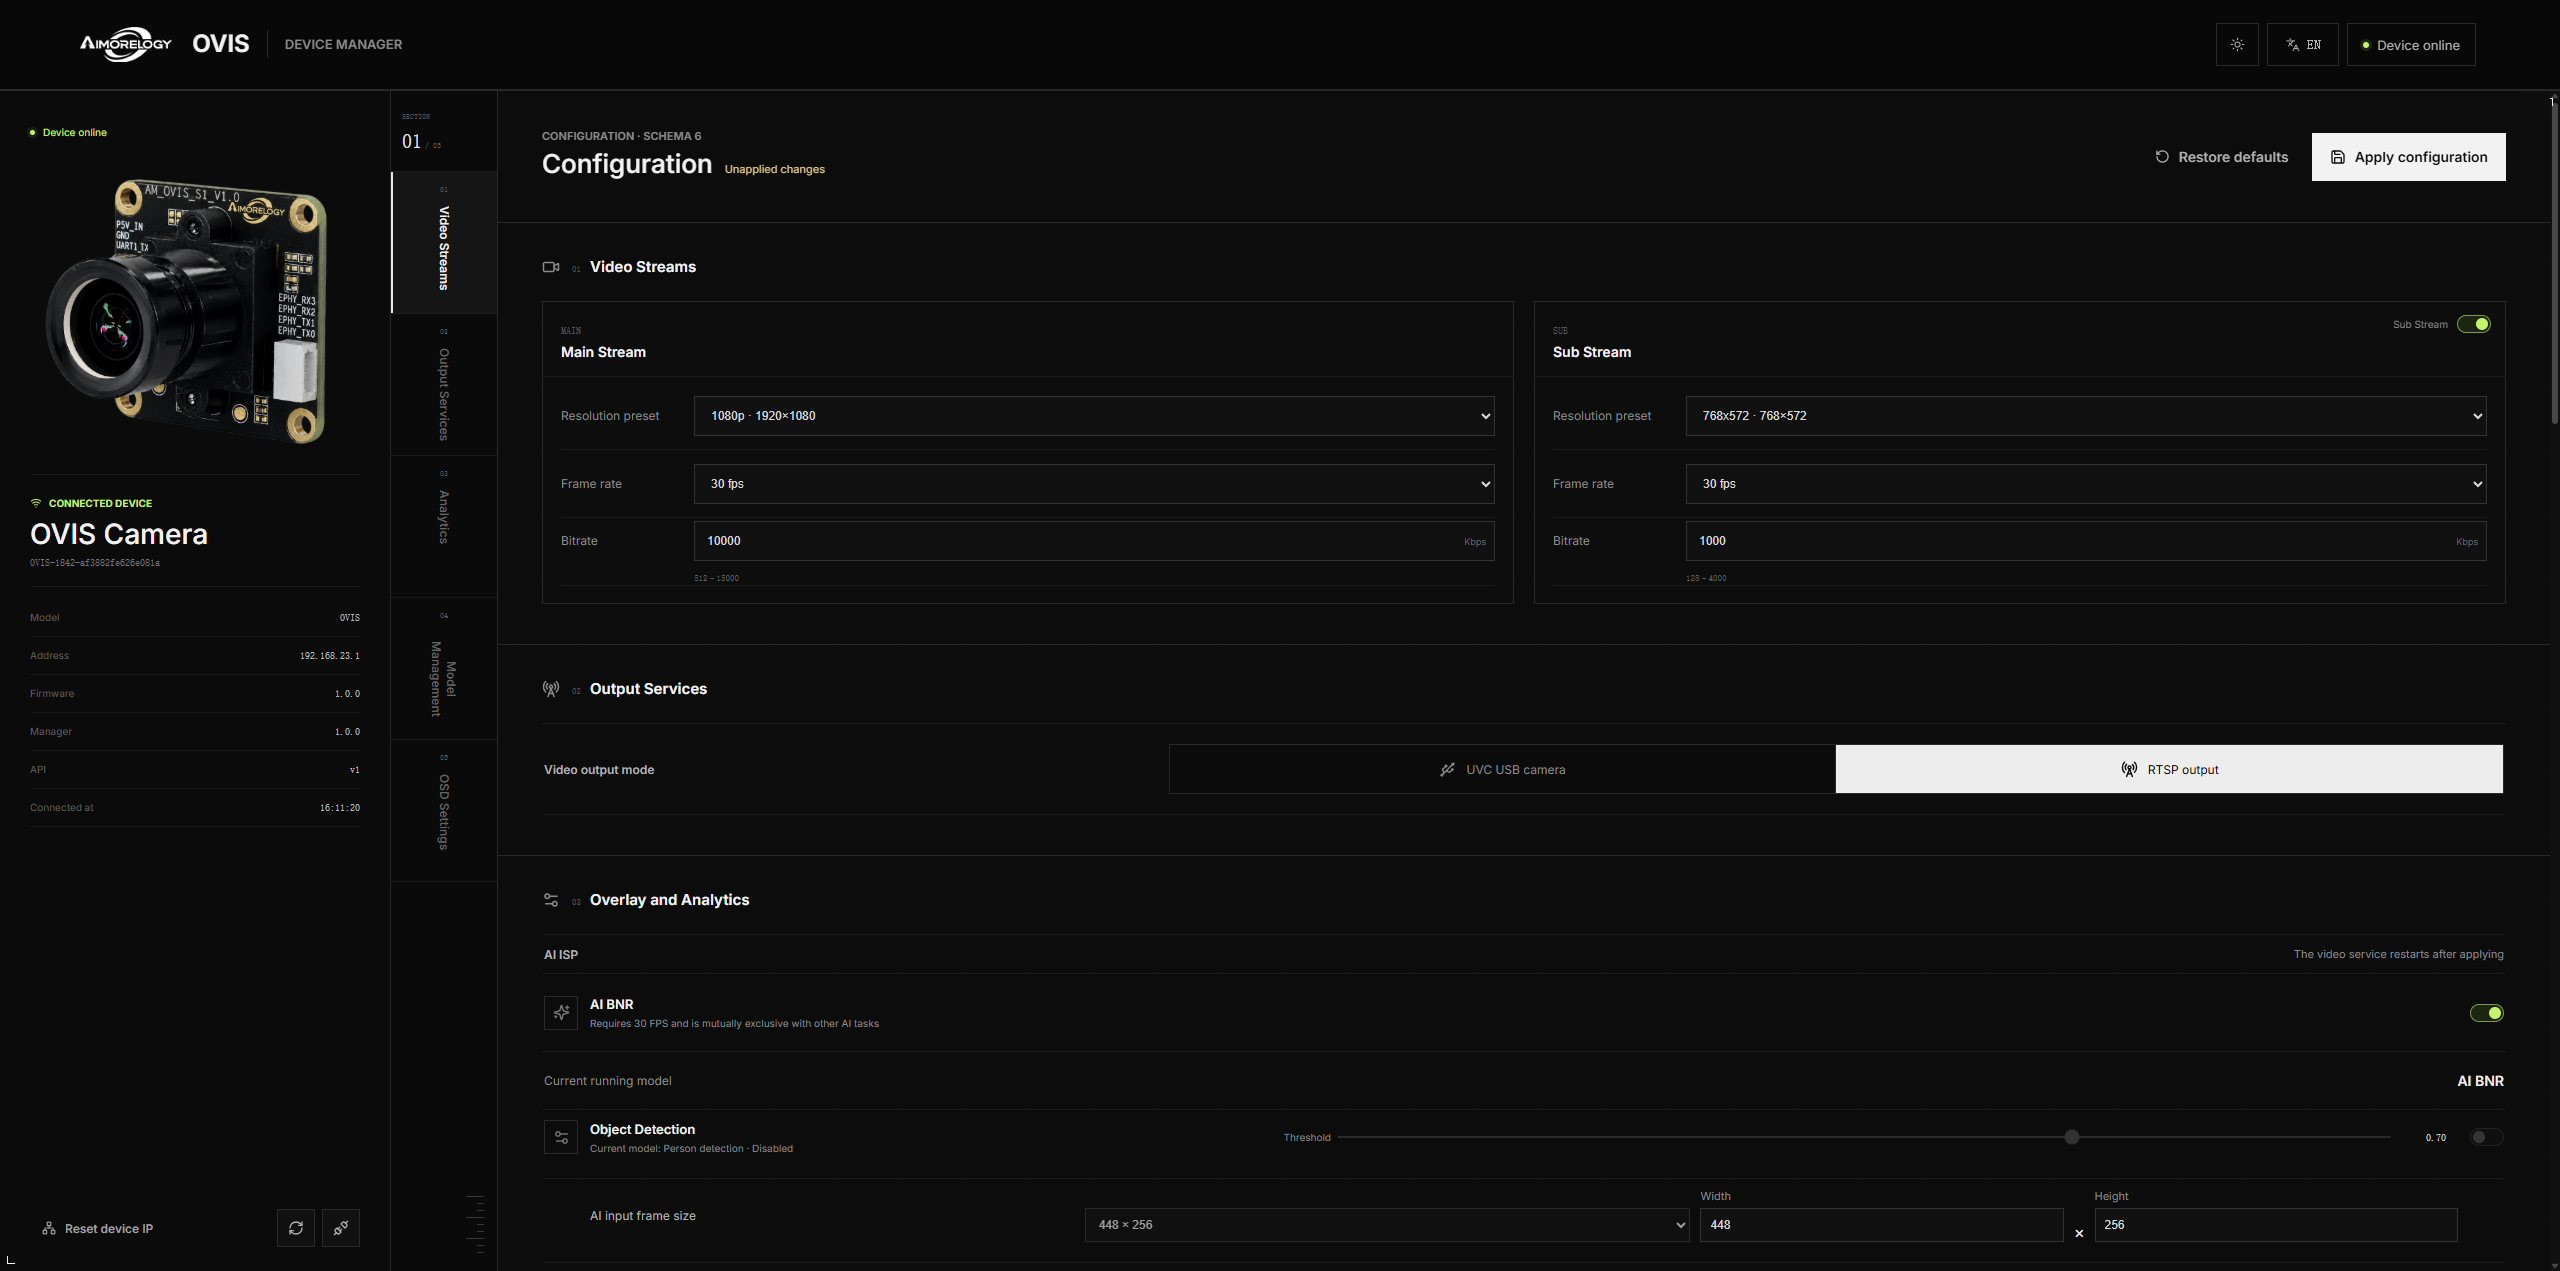Viewport: 2560px width, 1271px height.
Task: Click the Restore defaults circular arrow icon
Action: pyautogui.click(x=2162, y=157)
